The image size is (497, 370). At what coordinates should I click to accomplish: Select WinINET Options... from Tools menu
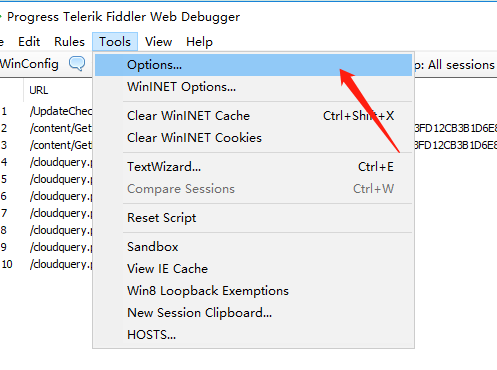253,87
